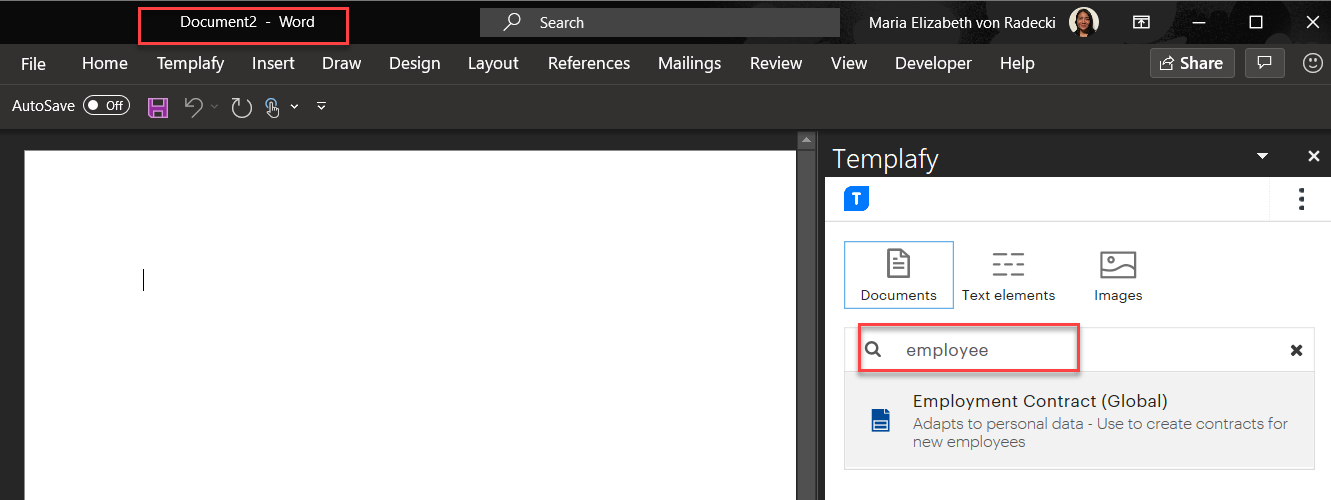The height and width of the screenshot is (500, 1331).
Task: Open the Help tab
Action: click(x=1017, y=63)
